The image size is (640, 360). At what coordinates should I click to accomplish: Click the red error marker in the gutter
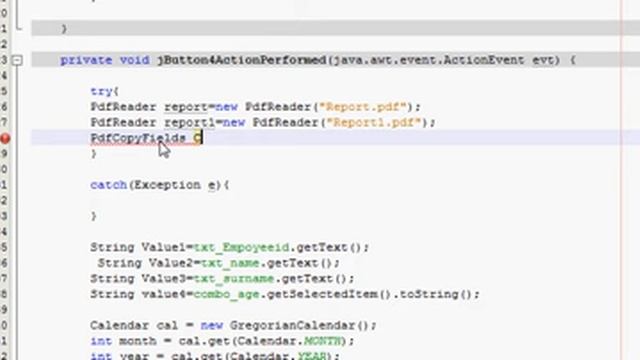5,138
